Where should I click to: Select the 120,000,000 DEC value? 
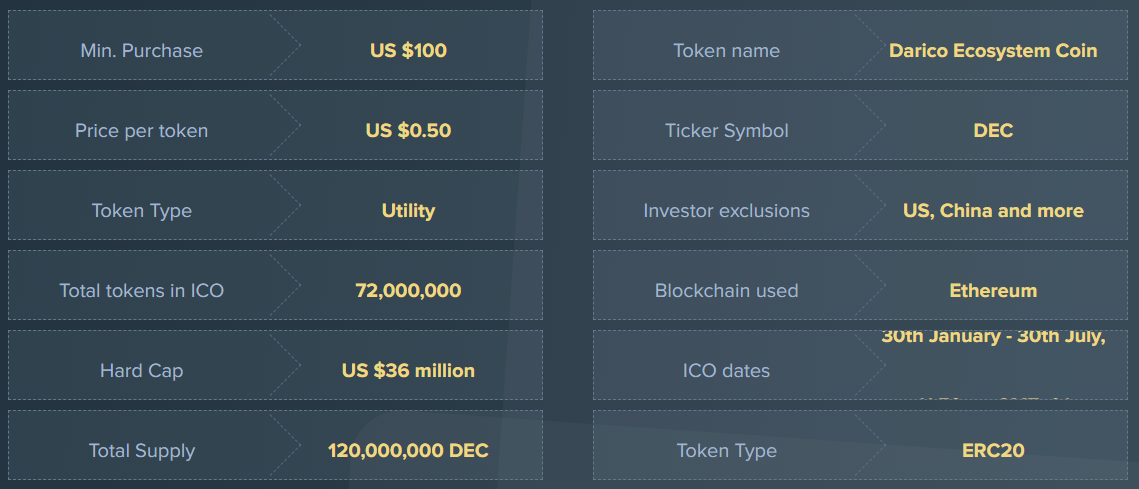tap(408, 450)
